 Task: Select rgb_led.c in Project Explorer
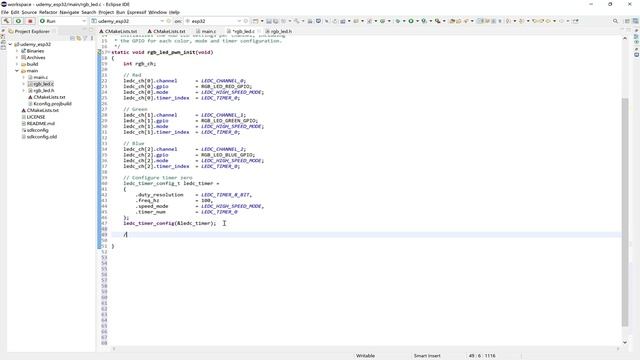point(41,84)
